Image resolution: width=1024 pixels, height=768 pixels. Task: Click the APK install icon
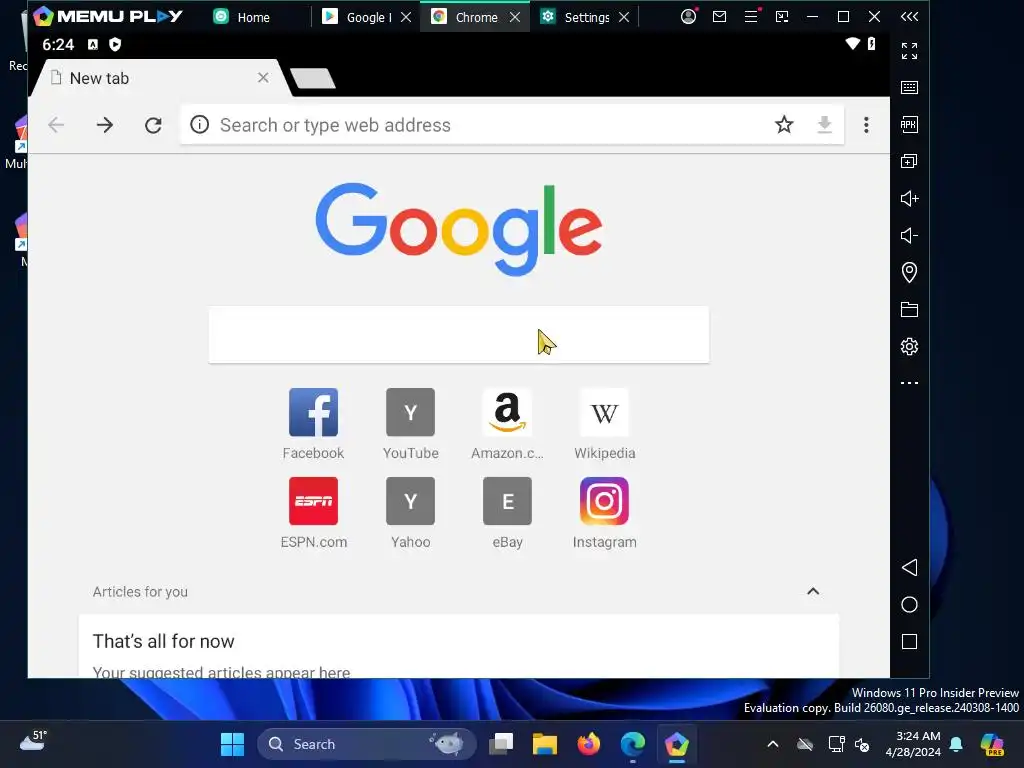(x=909, y=124)
